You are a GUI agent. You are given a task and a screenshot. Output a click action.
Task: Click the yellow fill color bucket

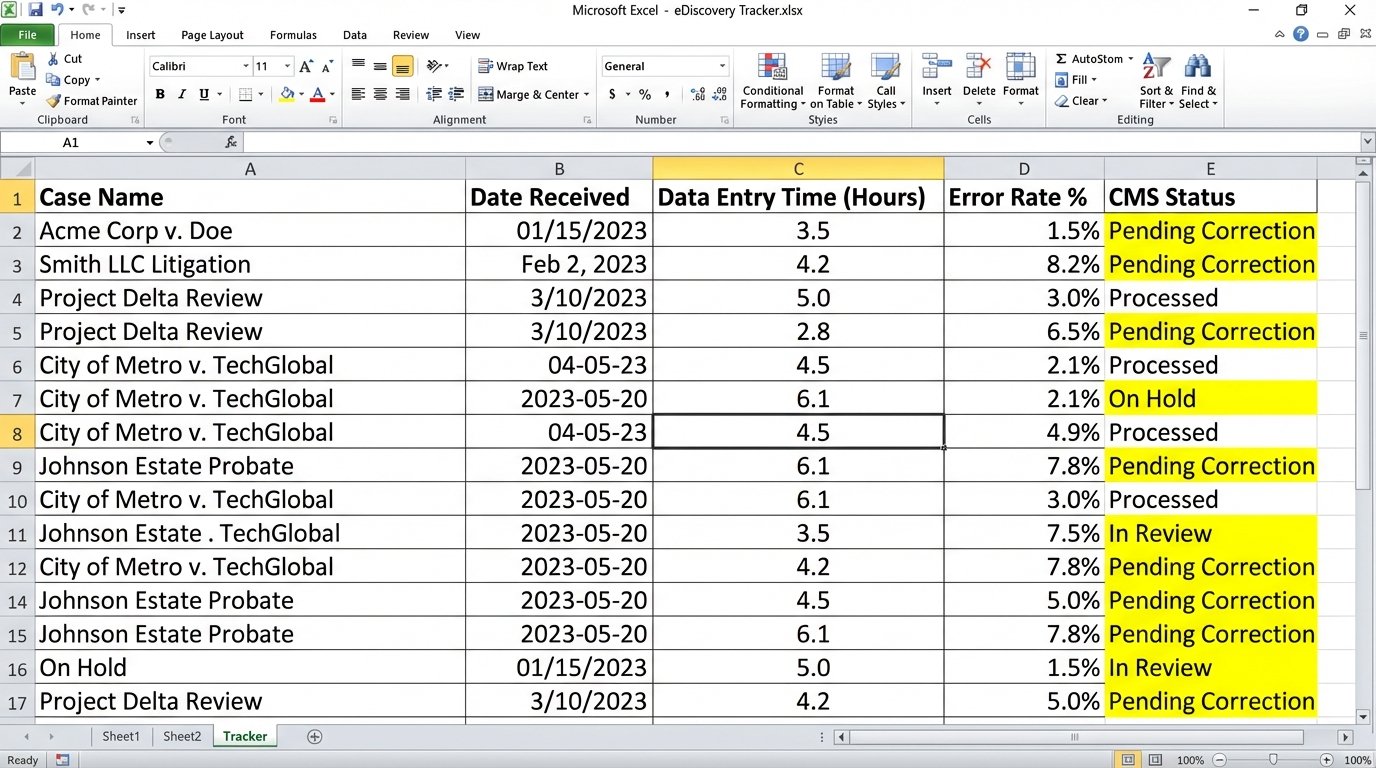(287, 95)
